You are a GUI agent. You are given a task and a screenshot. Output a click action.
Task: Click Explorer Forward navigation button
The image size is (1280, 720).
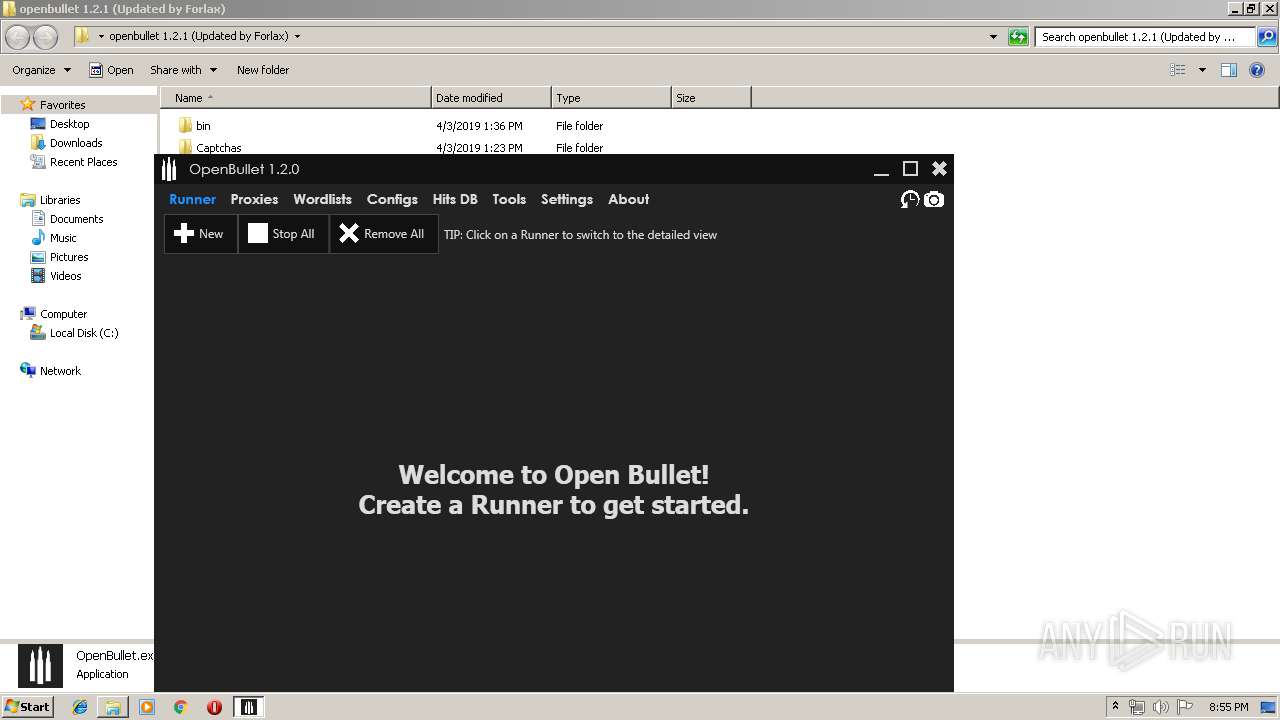pyautogui.click(x=45, y=37)
